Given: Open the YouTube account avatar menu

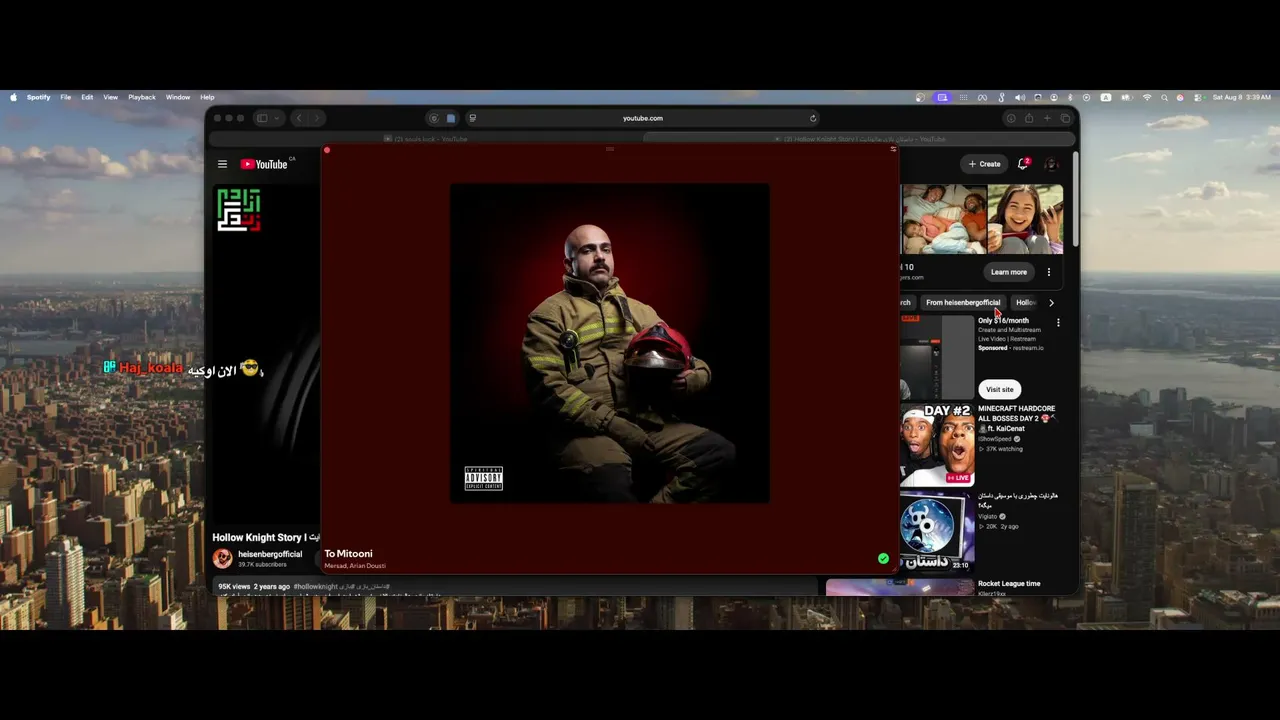Looking at the screenshot, I should coord(1051,164).
